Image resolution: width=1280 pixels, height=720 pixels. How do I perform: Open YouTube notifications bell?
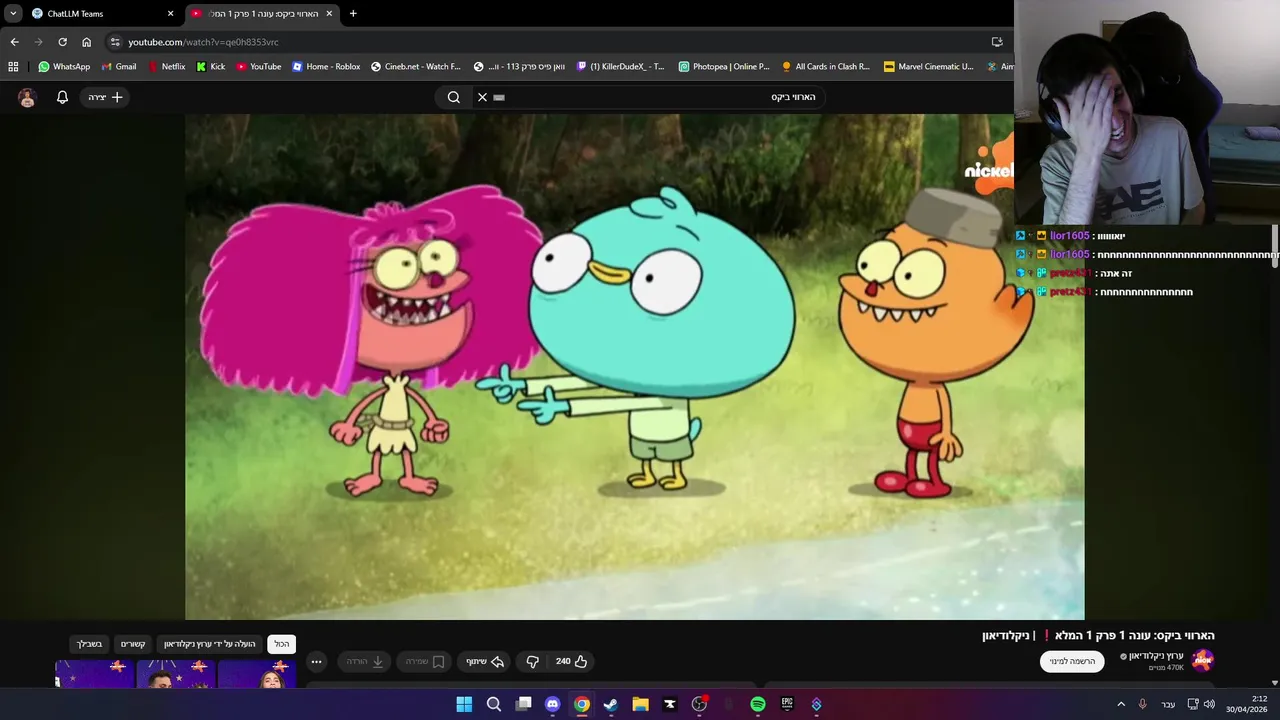click(62, 97)
